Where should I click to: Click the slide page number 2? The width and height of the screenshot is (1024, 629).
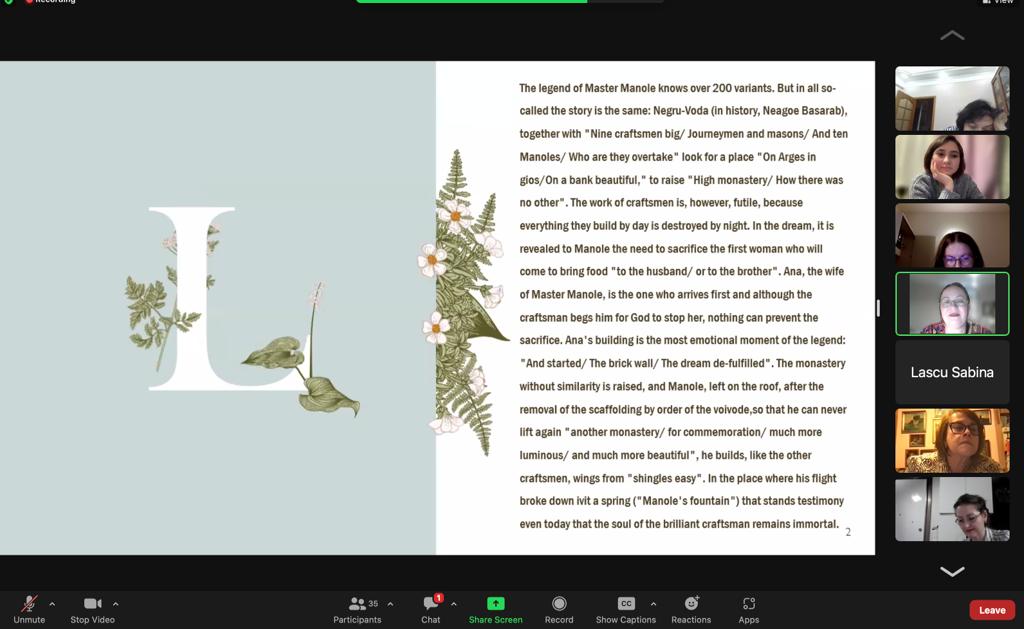click(848, 532)
